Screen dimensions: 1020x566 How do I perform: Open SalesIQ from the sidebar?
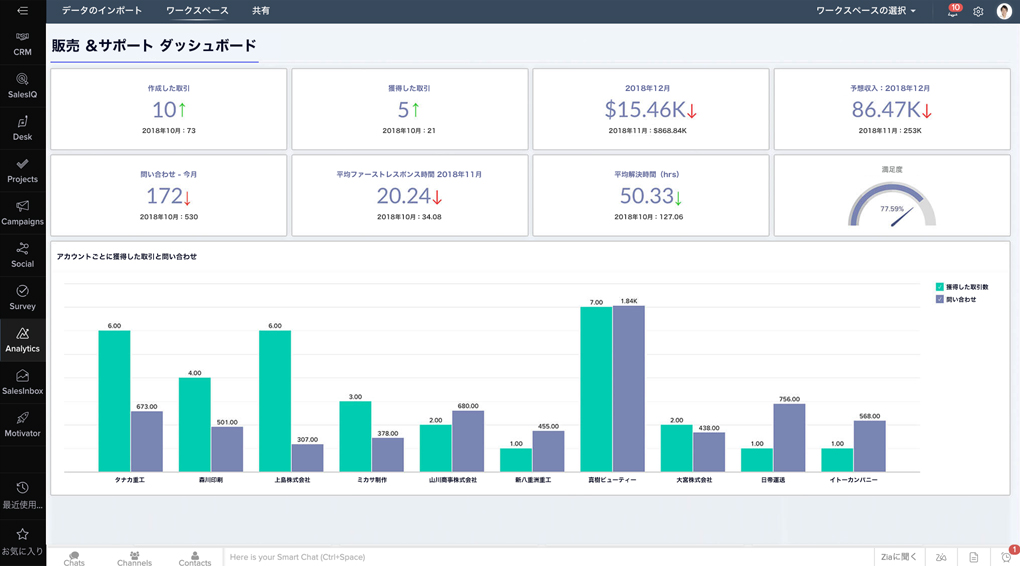coord(22,85)
